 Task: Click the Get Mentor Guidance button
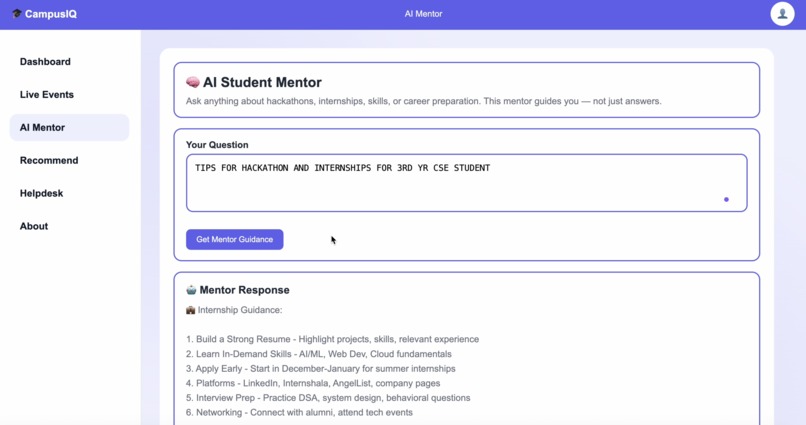[234, 239]
